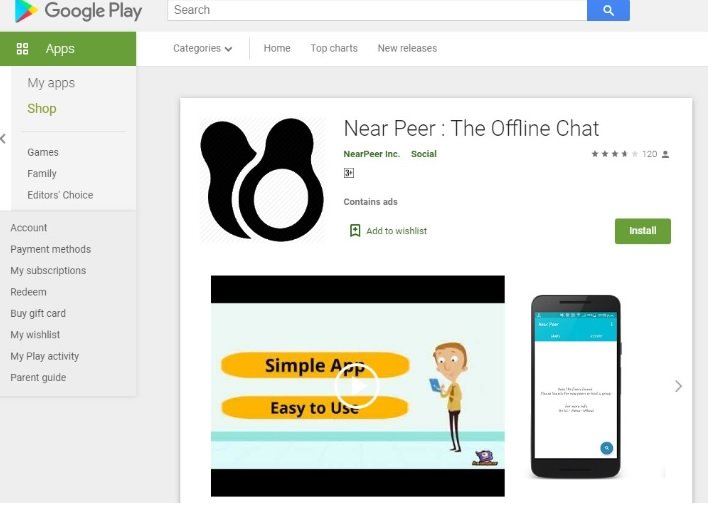The image size is (708, 509).
Task: Open Editors' Choice category
Action: (60, 195)
